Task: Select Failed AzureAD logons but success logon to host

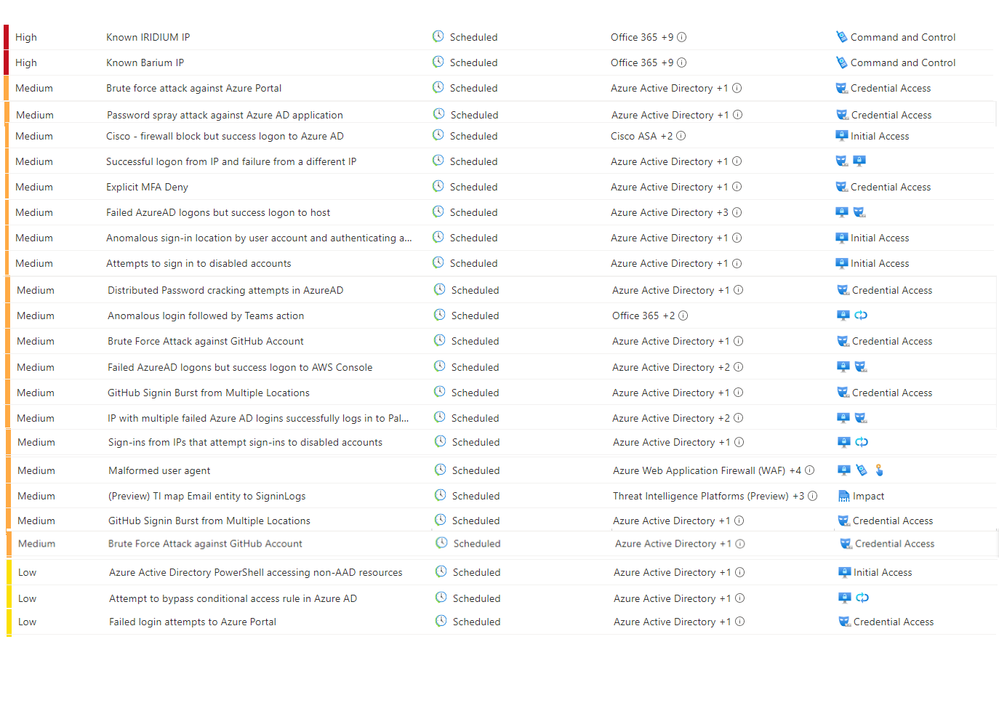Action: [x=218, y=212]
